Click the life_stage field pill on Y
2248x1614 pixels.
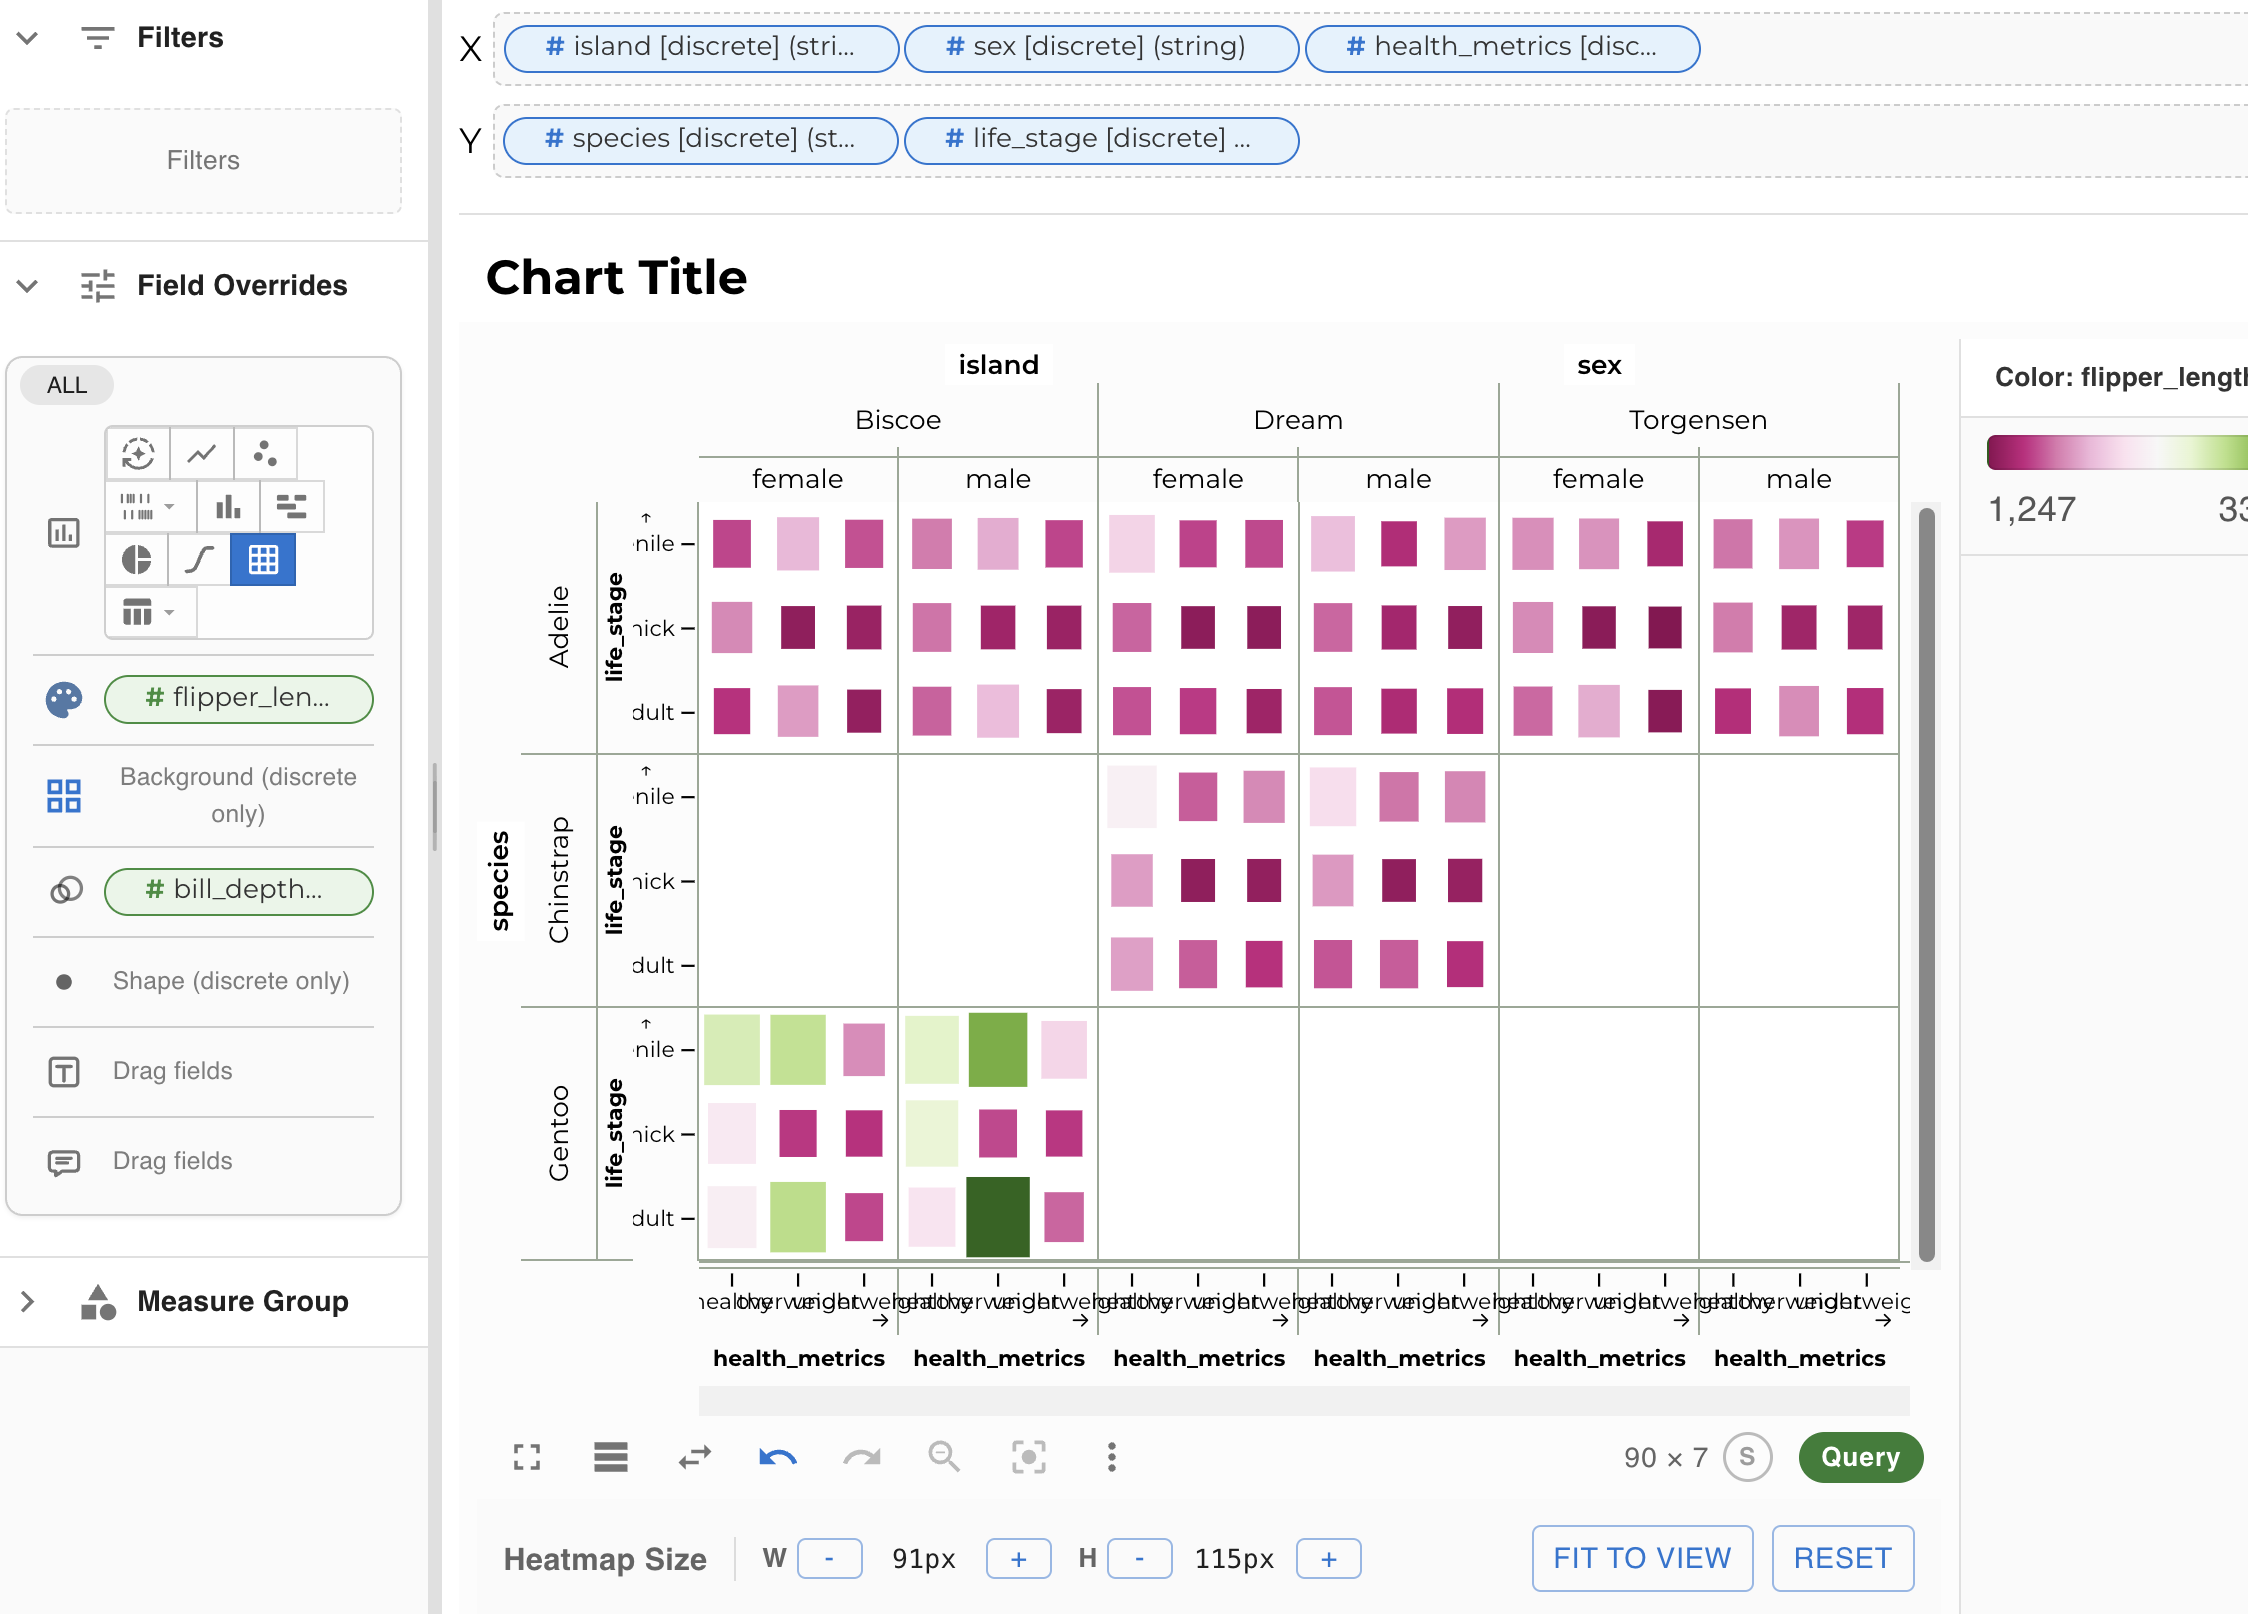[x=1101, y=140]
